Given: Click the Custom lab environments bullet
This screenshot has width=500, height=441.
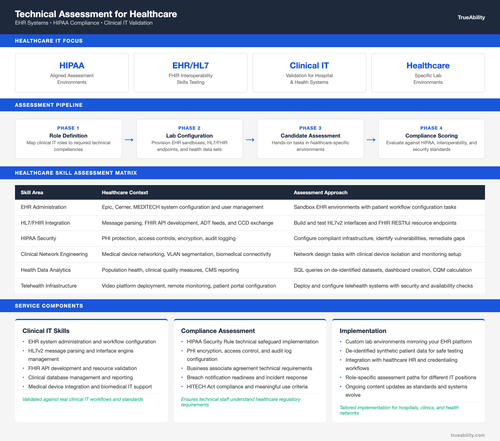Looking at the screenshot, I should click(x=408, y=342).
